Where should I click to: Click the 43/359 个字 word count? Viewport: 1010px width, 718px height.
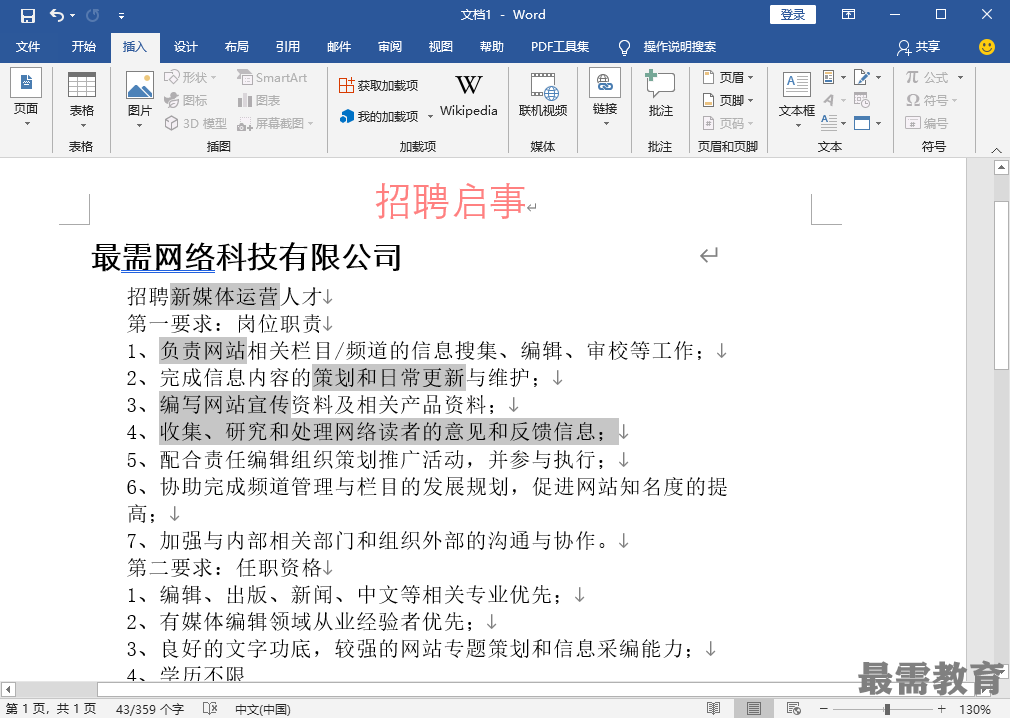pos(149,709)
